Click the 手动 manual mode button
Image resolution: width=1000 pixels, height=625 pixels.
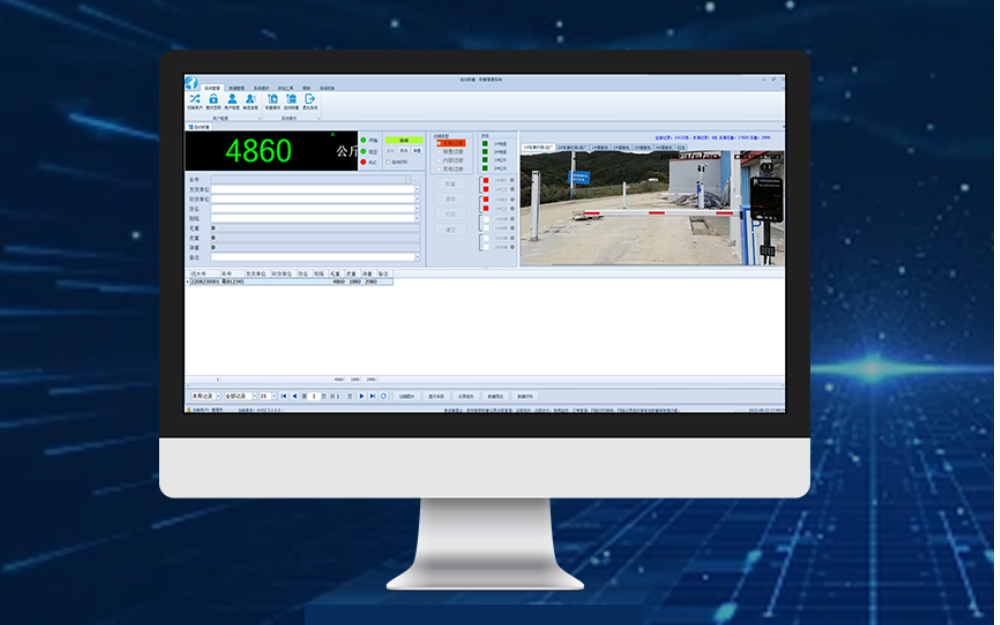tap(404, 151)
